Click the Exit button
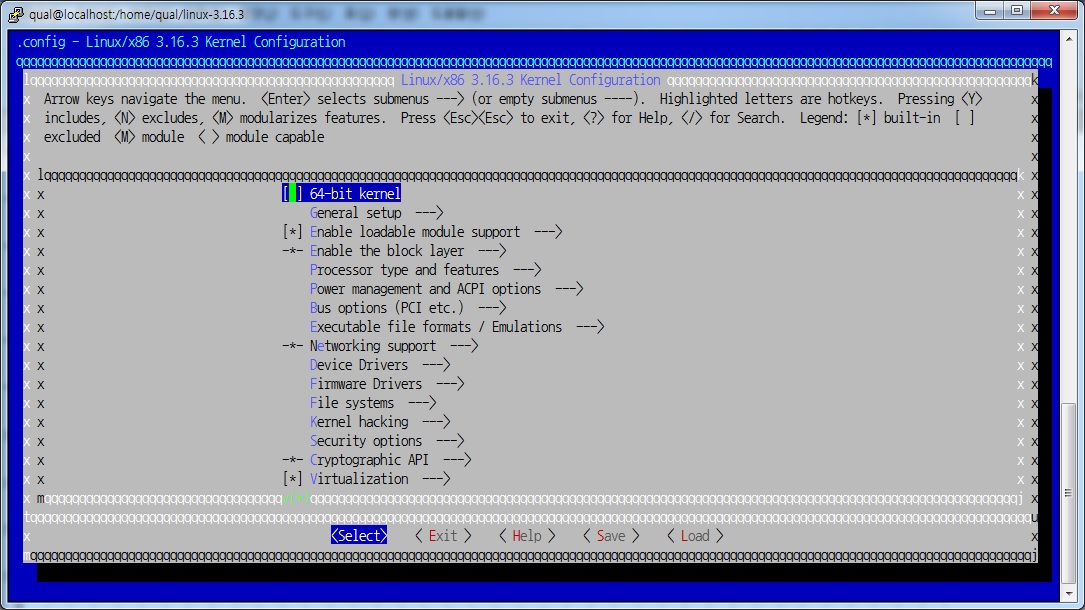Image resolution: width=1085 pixels, height=610 pixels. (x=443, y=536)
